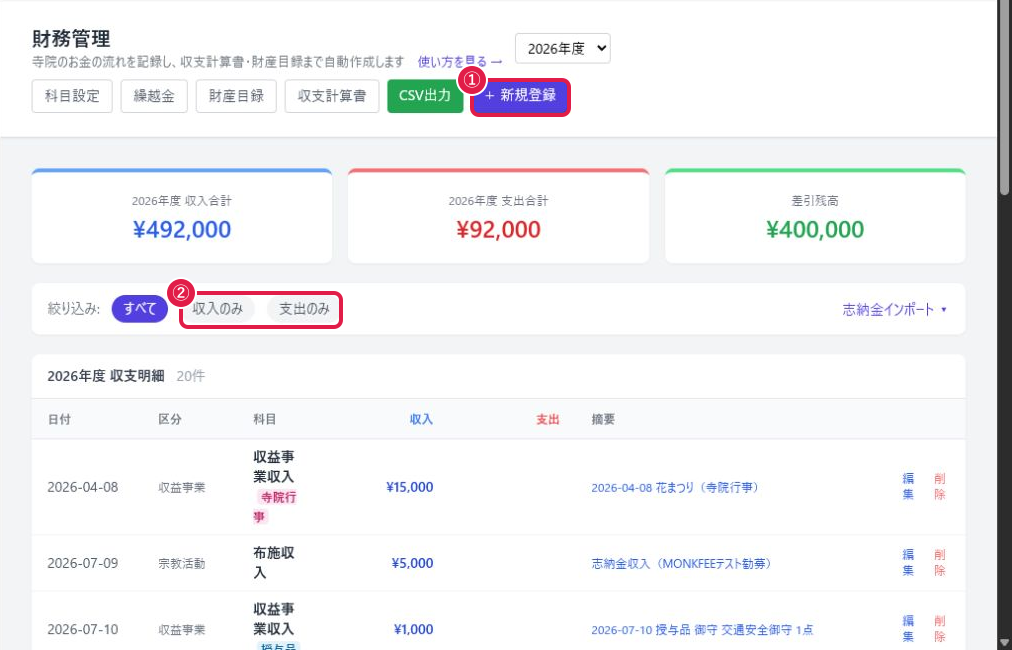The height and width of the screenshot is (650, 1012).
Task: Click the page's vertical scrollbar thumb
Action: [x=1004, y=97]
